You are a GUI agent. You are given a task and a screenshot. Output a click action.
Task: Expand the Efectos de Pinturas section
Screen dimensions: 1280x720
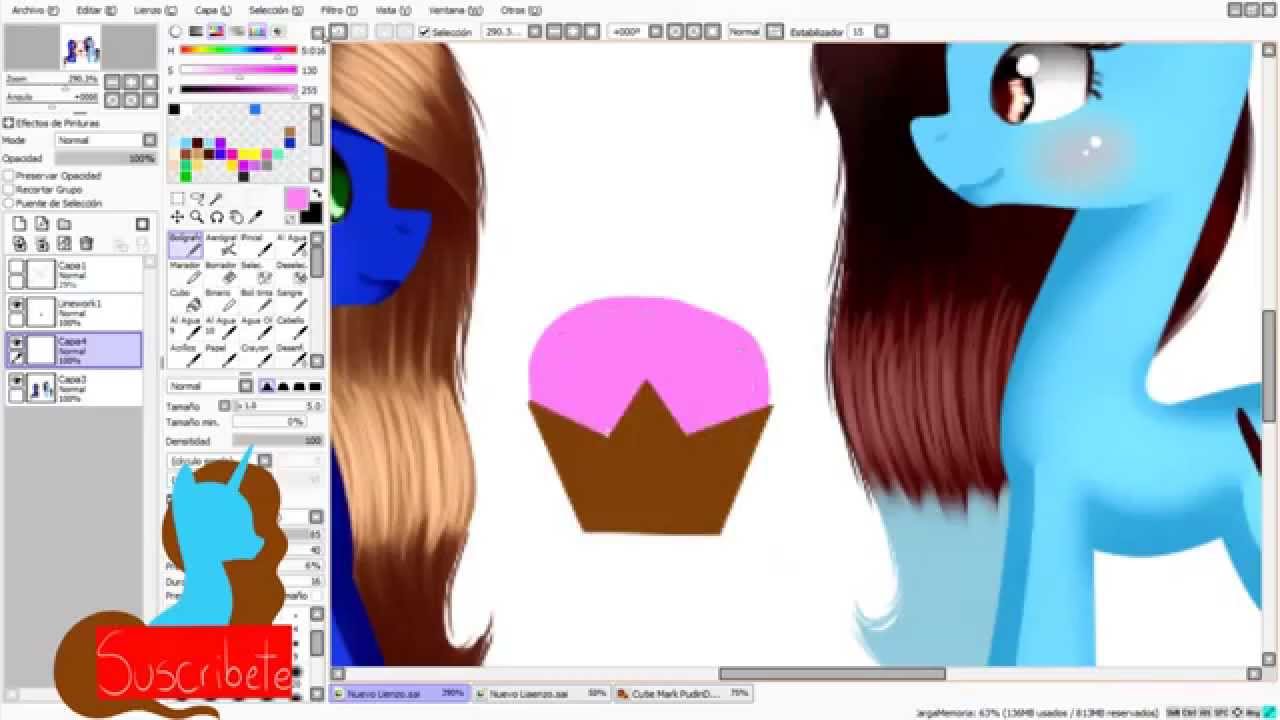(x=8, y=123)
